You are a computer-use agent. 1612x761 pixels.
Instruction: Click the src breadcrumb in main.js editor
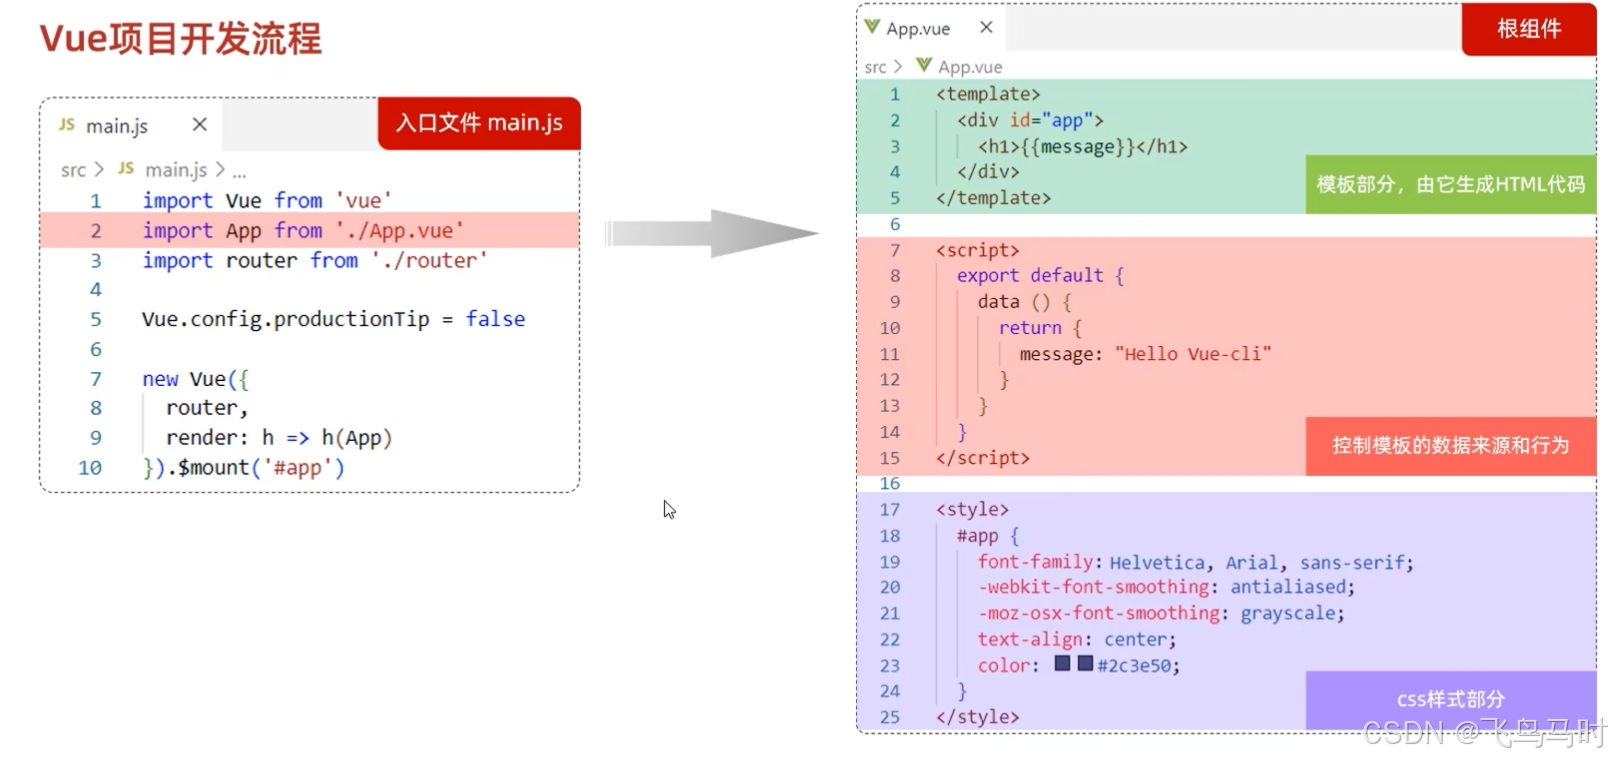pyautogui.click(x=73, y=170)
